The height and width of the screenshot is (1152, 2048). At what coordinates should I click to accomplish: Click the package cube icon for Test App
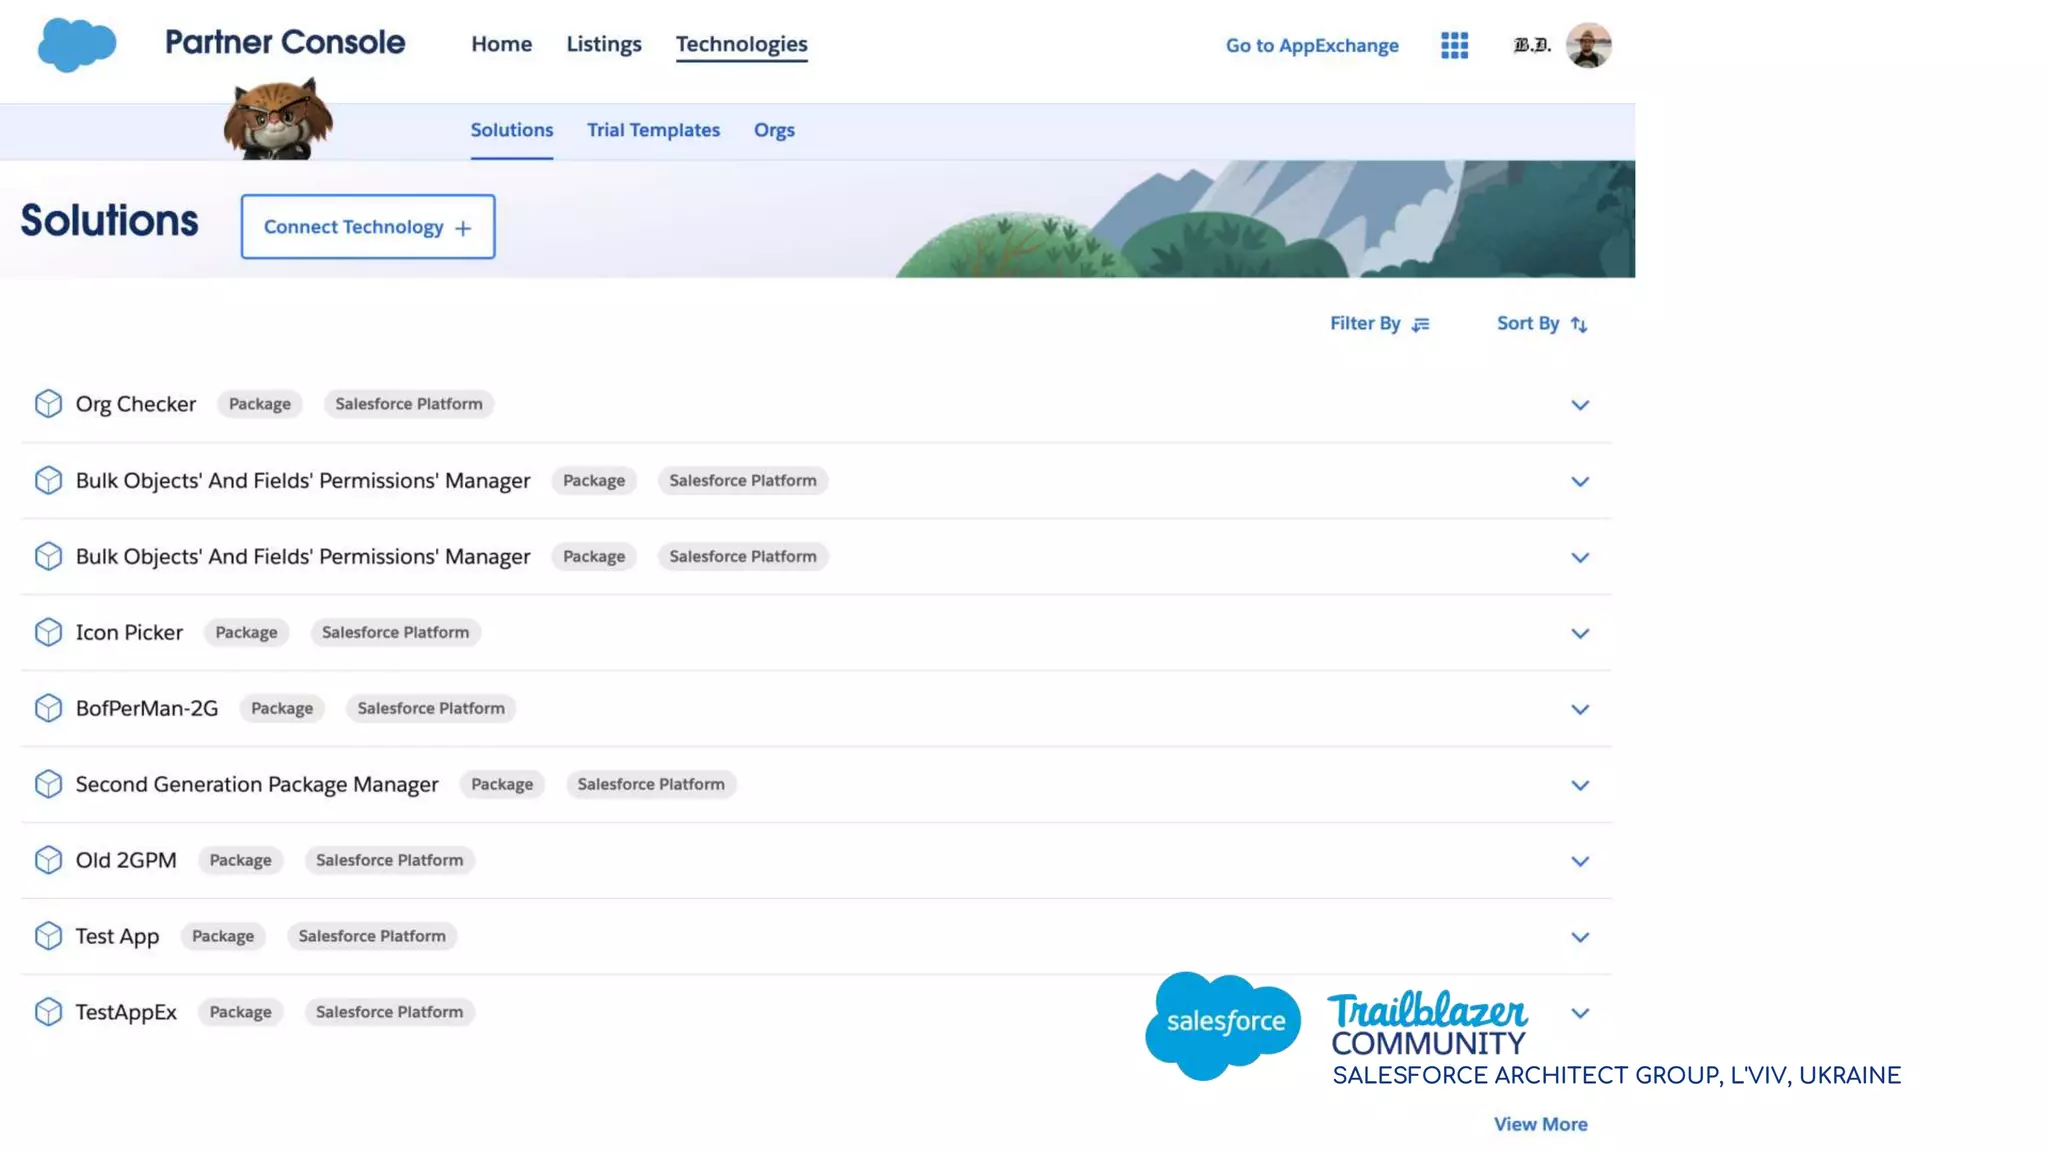point(48,936)
